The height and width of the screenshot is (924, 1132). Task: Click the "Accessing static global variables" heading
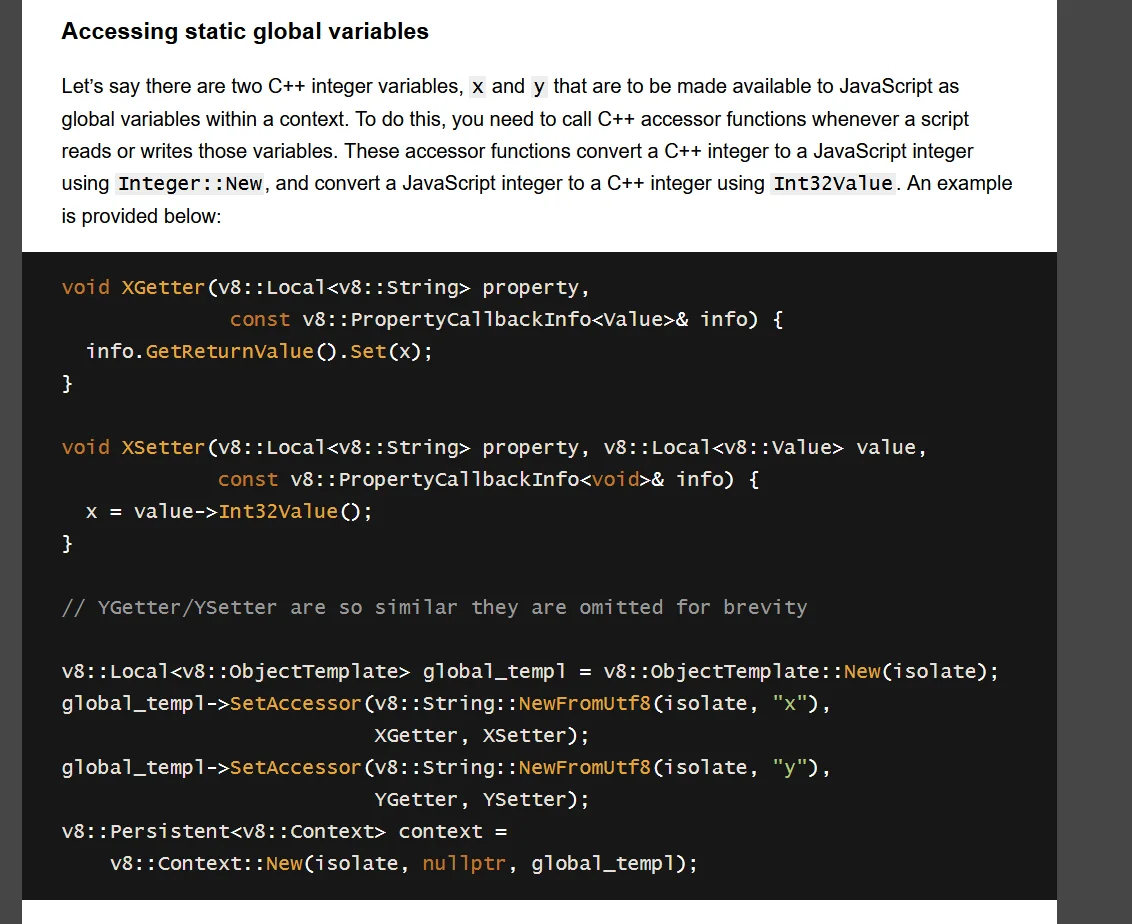click(x=245, y=32)
